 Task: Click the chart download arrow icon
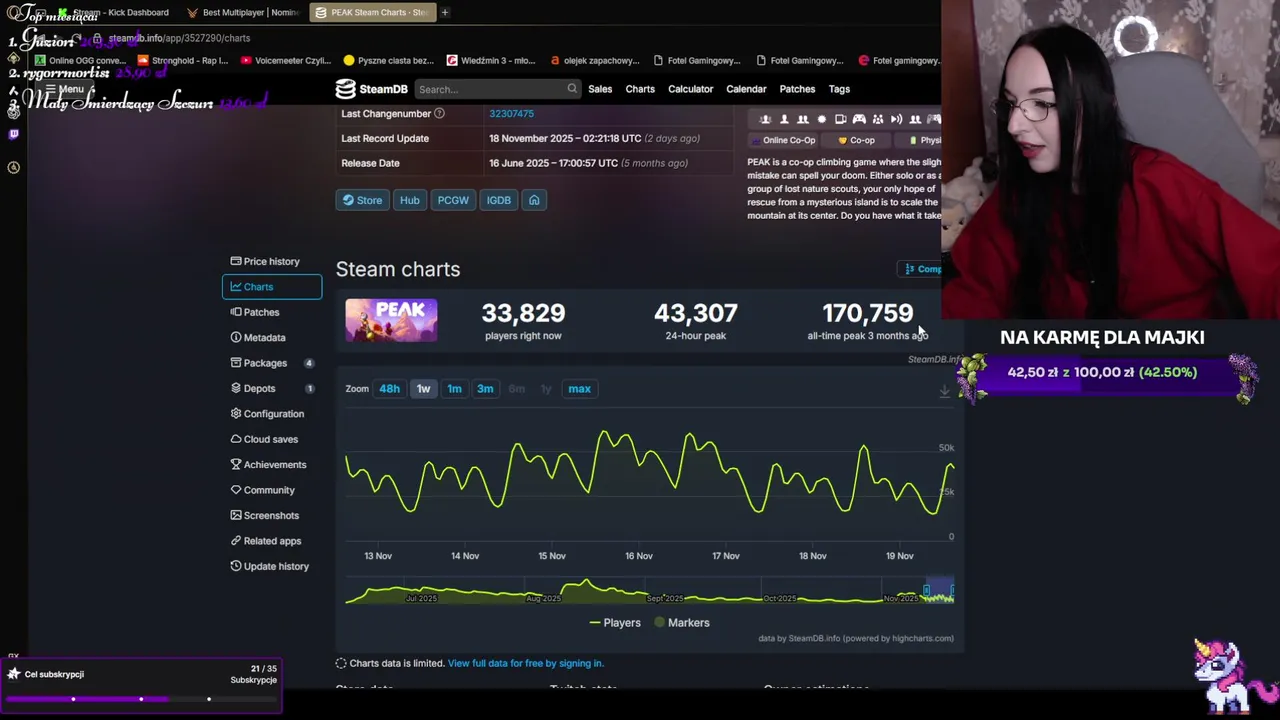(944, 392)
